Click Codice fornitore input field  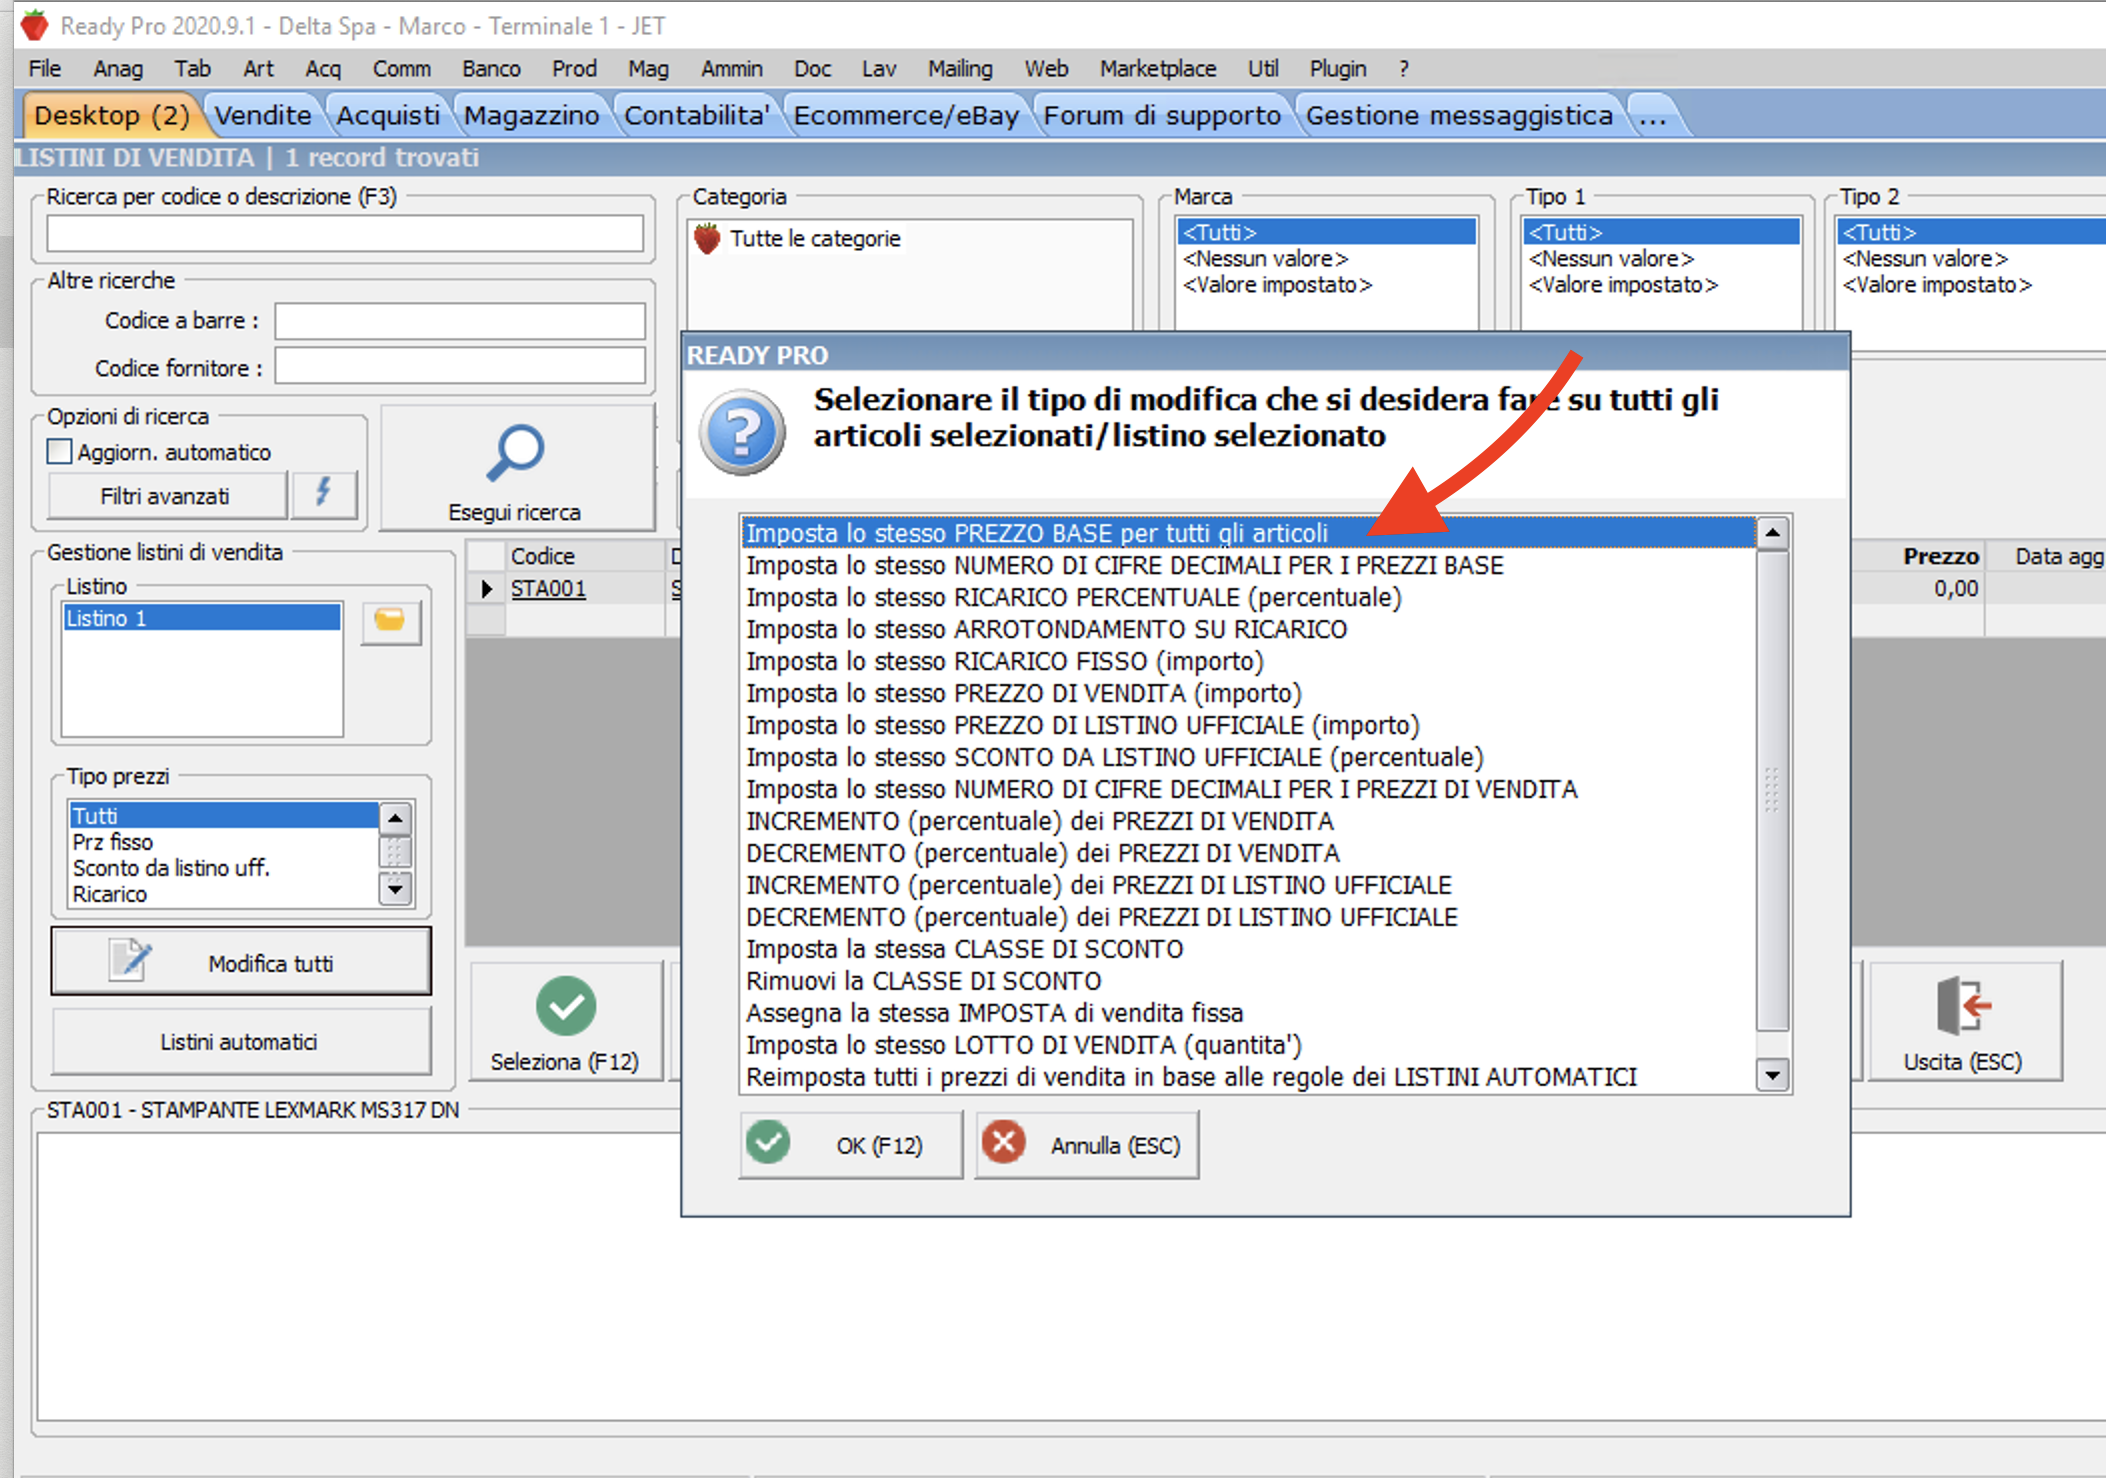[x=460, y=367]
